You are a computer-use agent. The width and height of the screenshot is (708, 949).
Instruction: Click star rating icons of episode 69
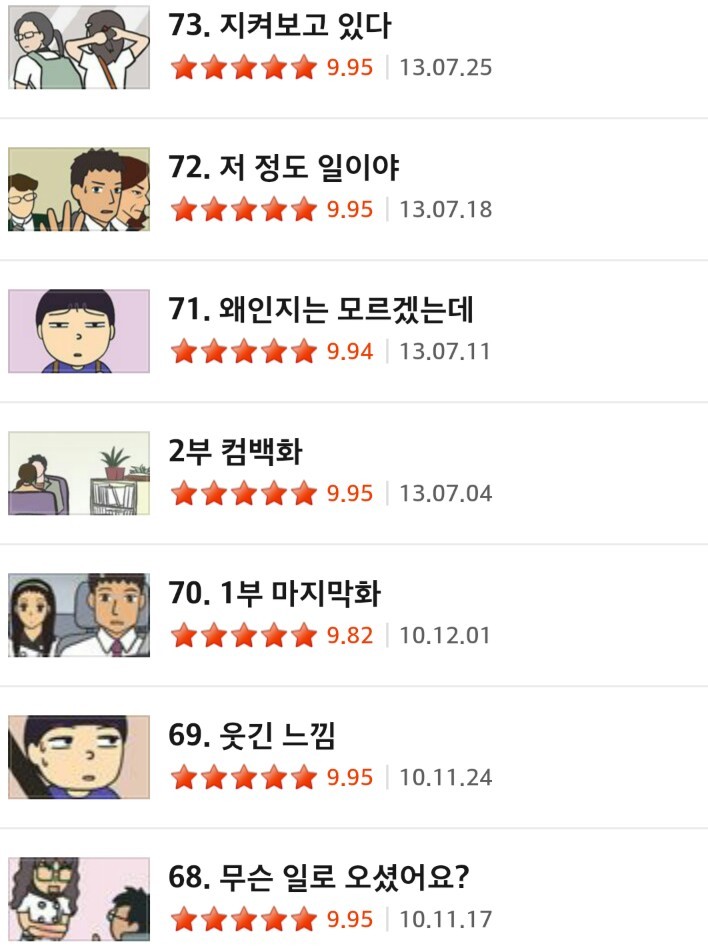click(244, 777)
